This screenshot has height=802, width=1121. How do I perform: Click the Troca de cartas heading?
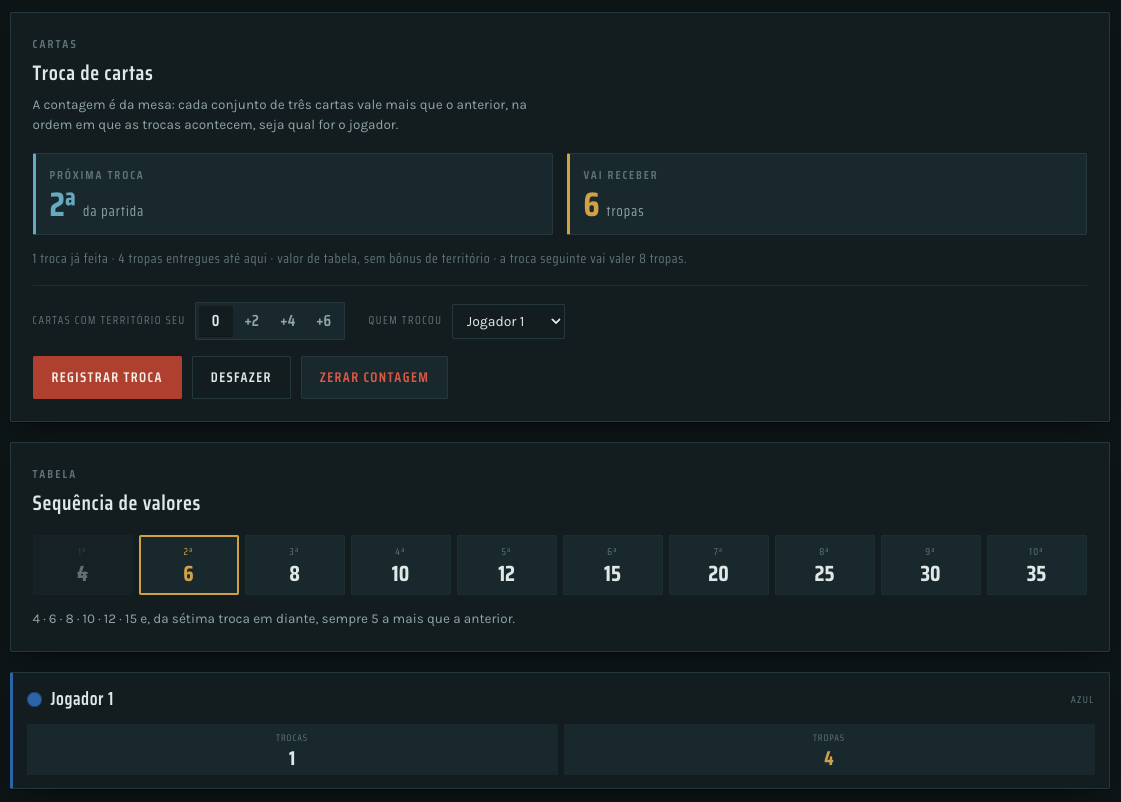pyautogui.click(x=92, y=73)
